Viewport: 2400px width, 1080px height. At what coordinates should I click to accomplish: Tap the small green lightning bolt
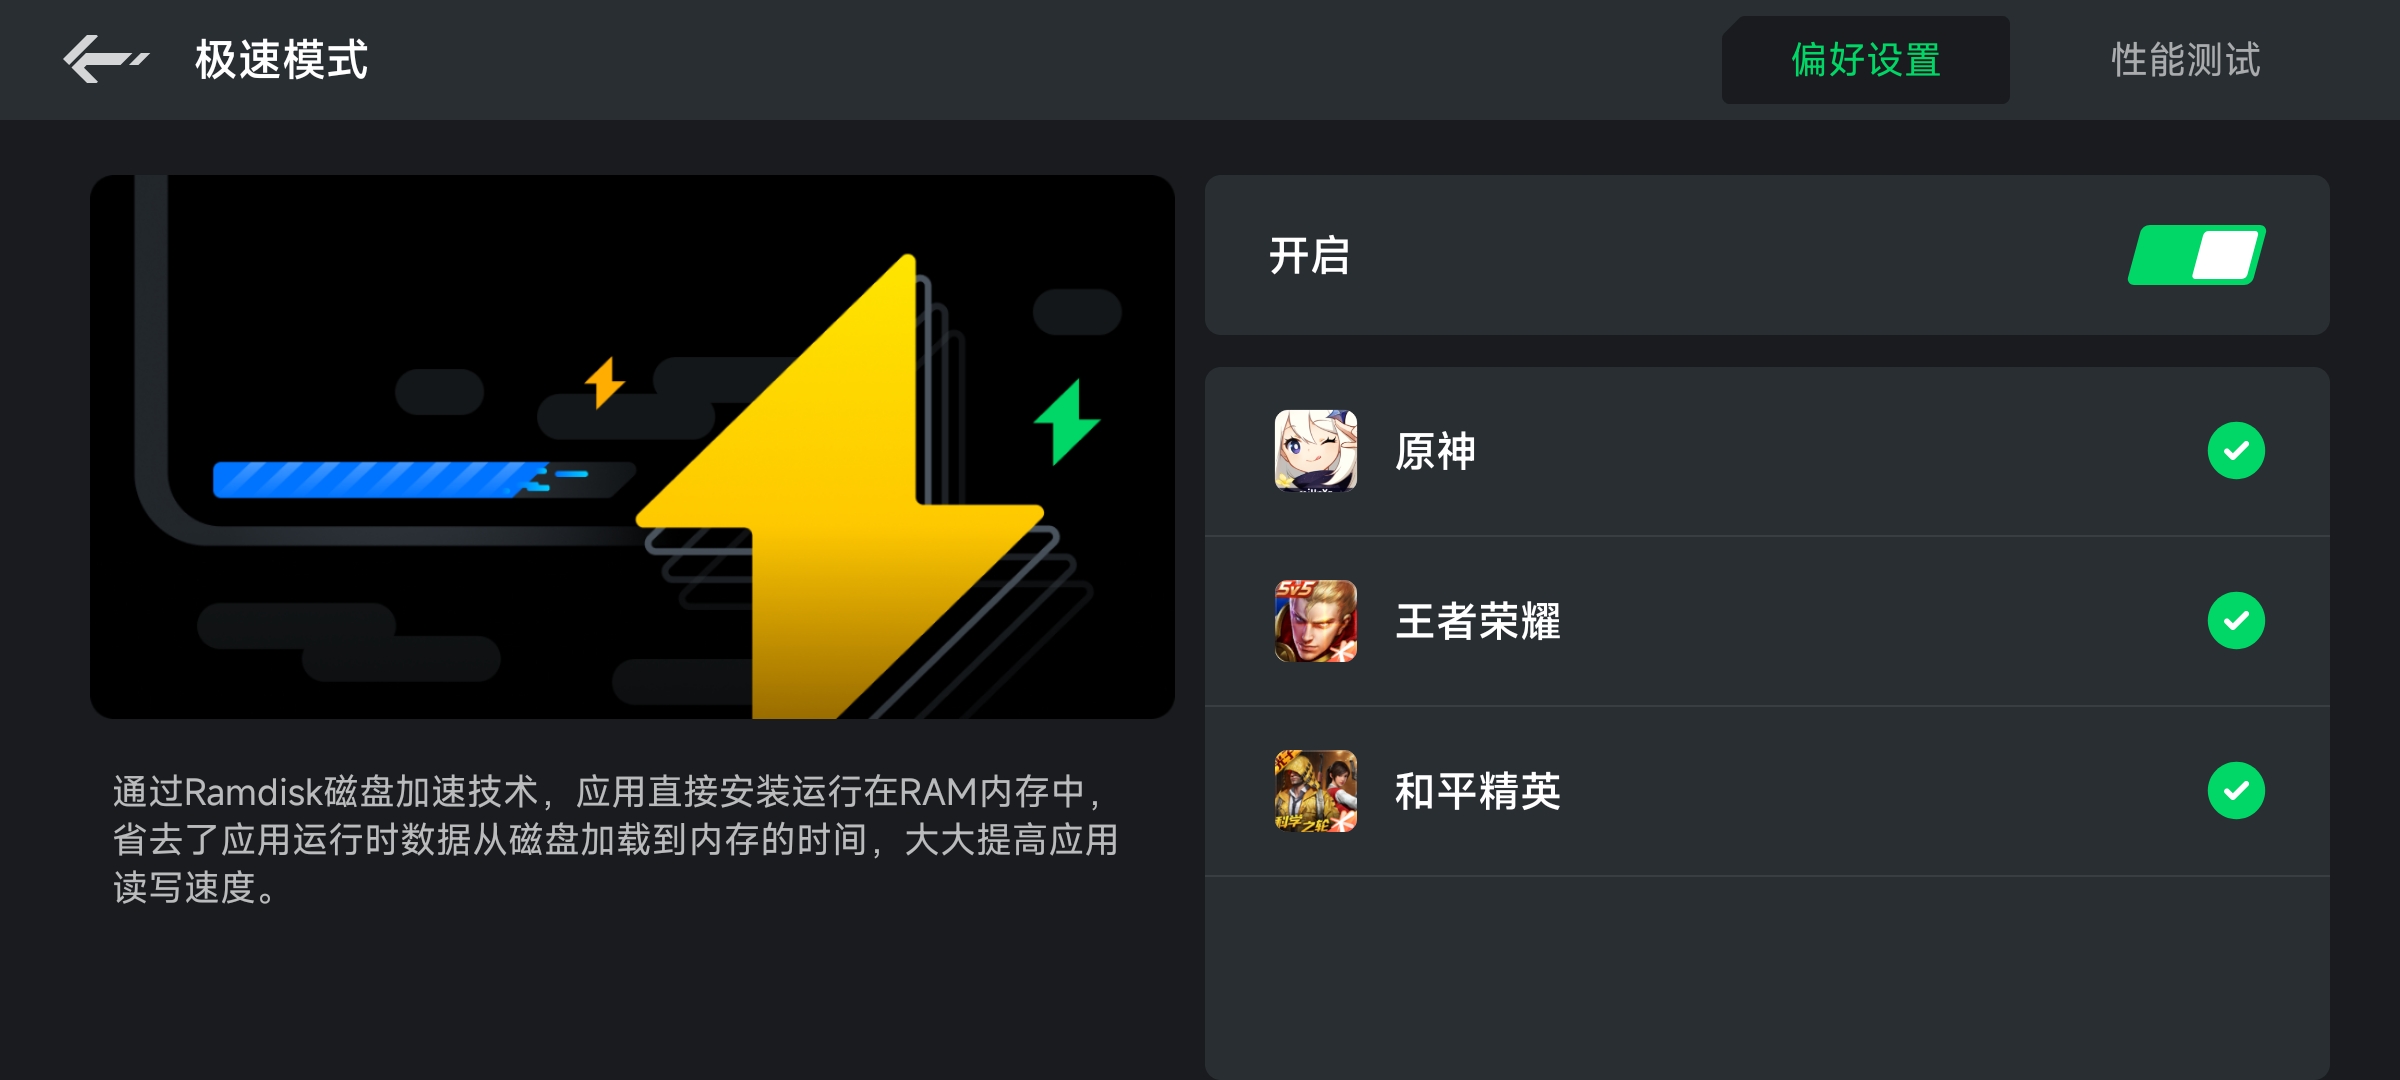(1066, 421)
